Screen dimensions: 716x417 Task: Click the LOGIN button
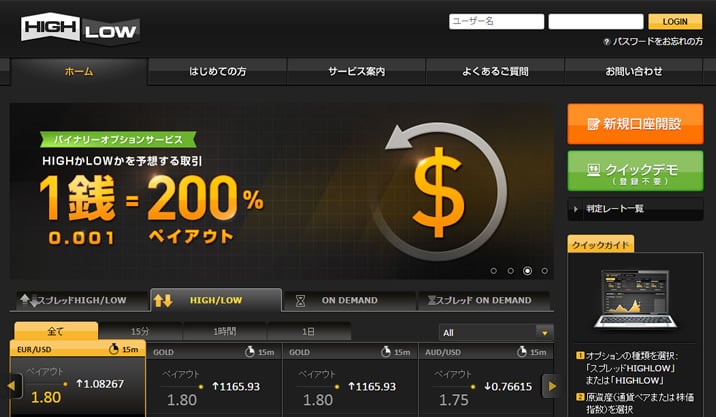pyautogui.click(x=675, y=21)
